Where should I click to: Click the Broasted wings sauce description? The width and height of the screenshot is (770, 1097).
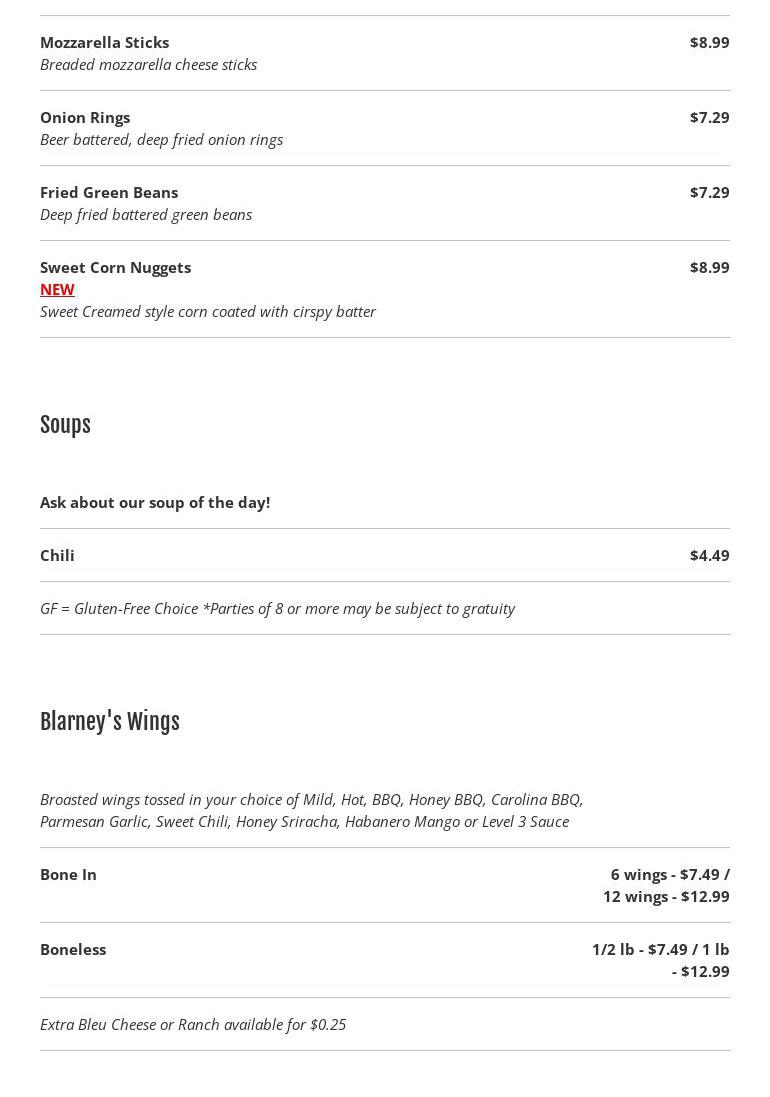click(x=311, y=810)
